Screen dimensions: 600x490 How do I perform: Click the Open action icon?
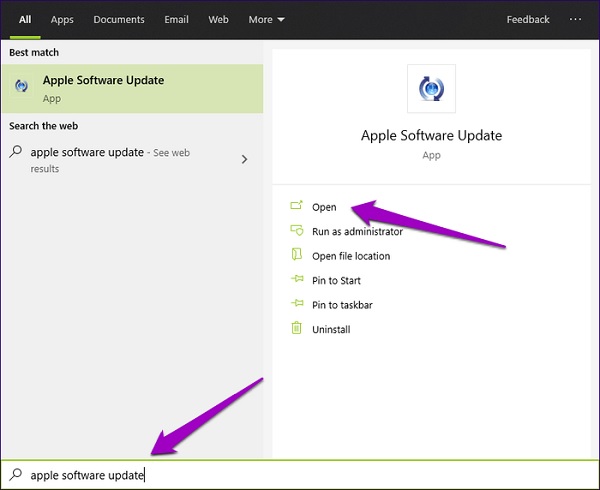pyautogui.click(x=296, y=207)
